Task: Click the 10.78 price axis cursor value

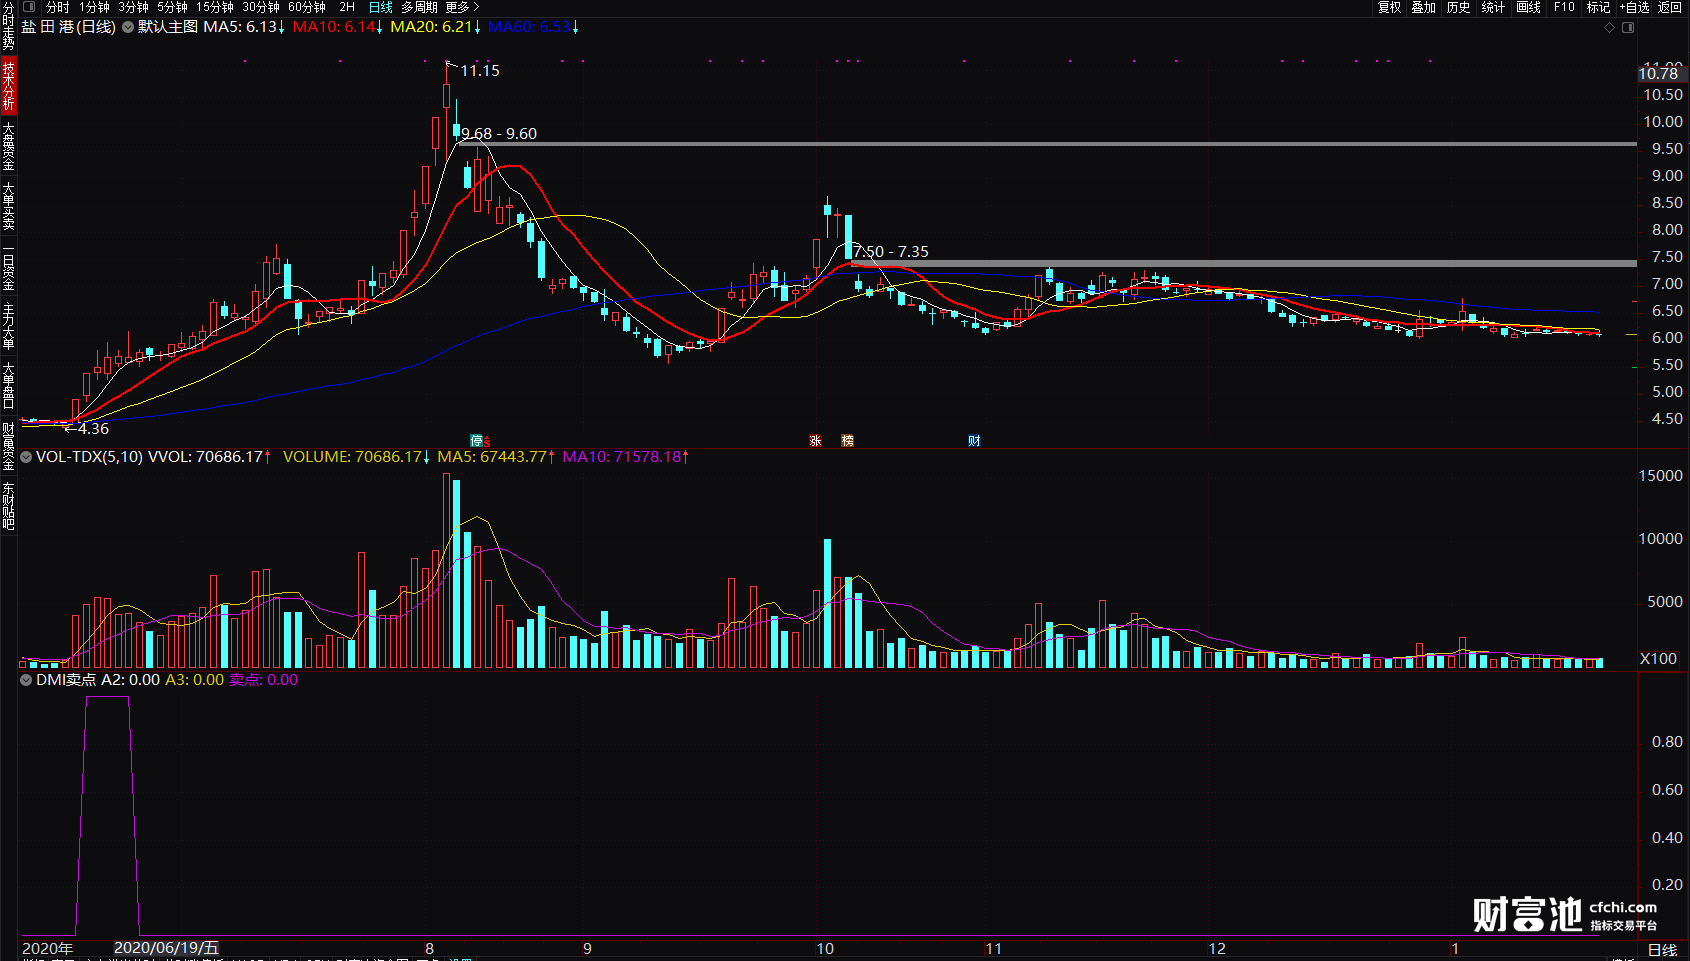Action: coord(1658,74)
